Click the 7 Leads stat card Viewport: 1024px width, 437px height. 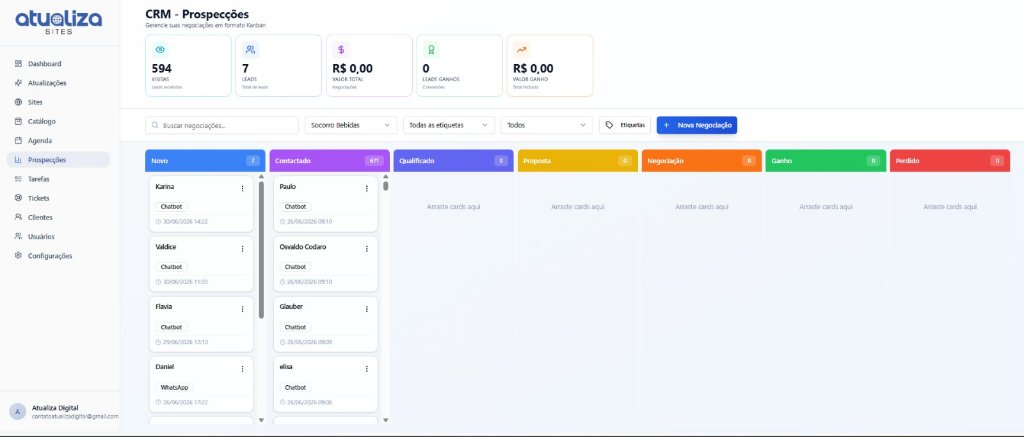click(278, 65)
